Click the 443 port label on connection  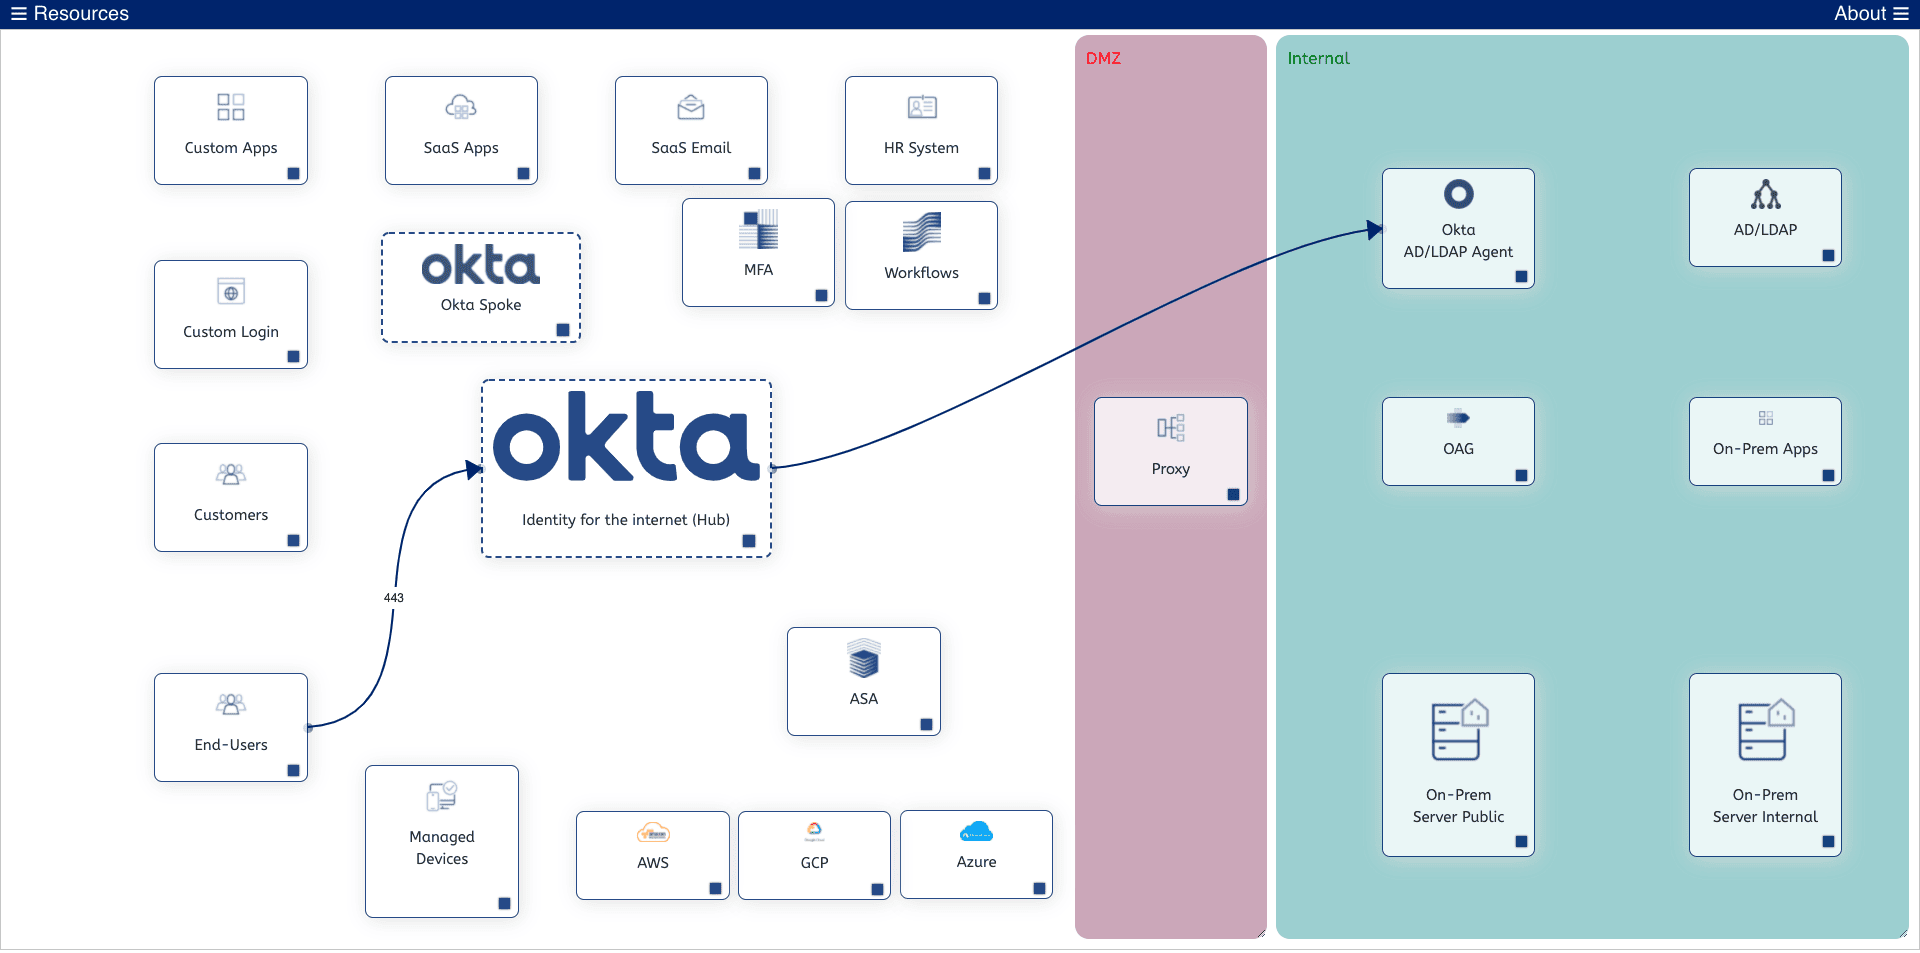(x=394, y=597)
